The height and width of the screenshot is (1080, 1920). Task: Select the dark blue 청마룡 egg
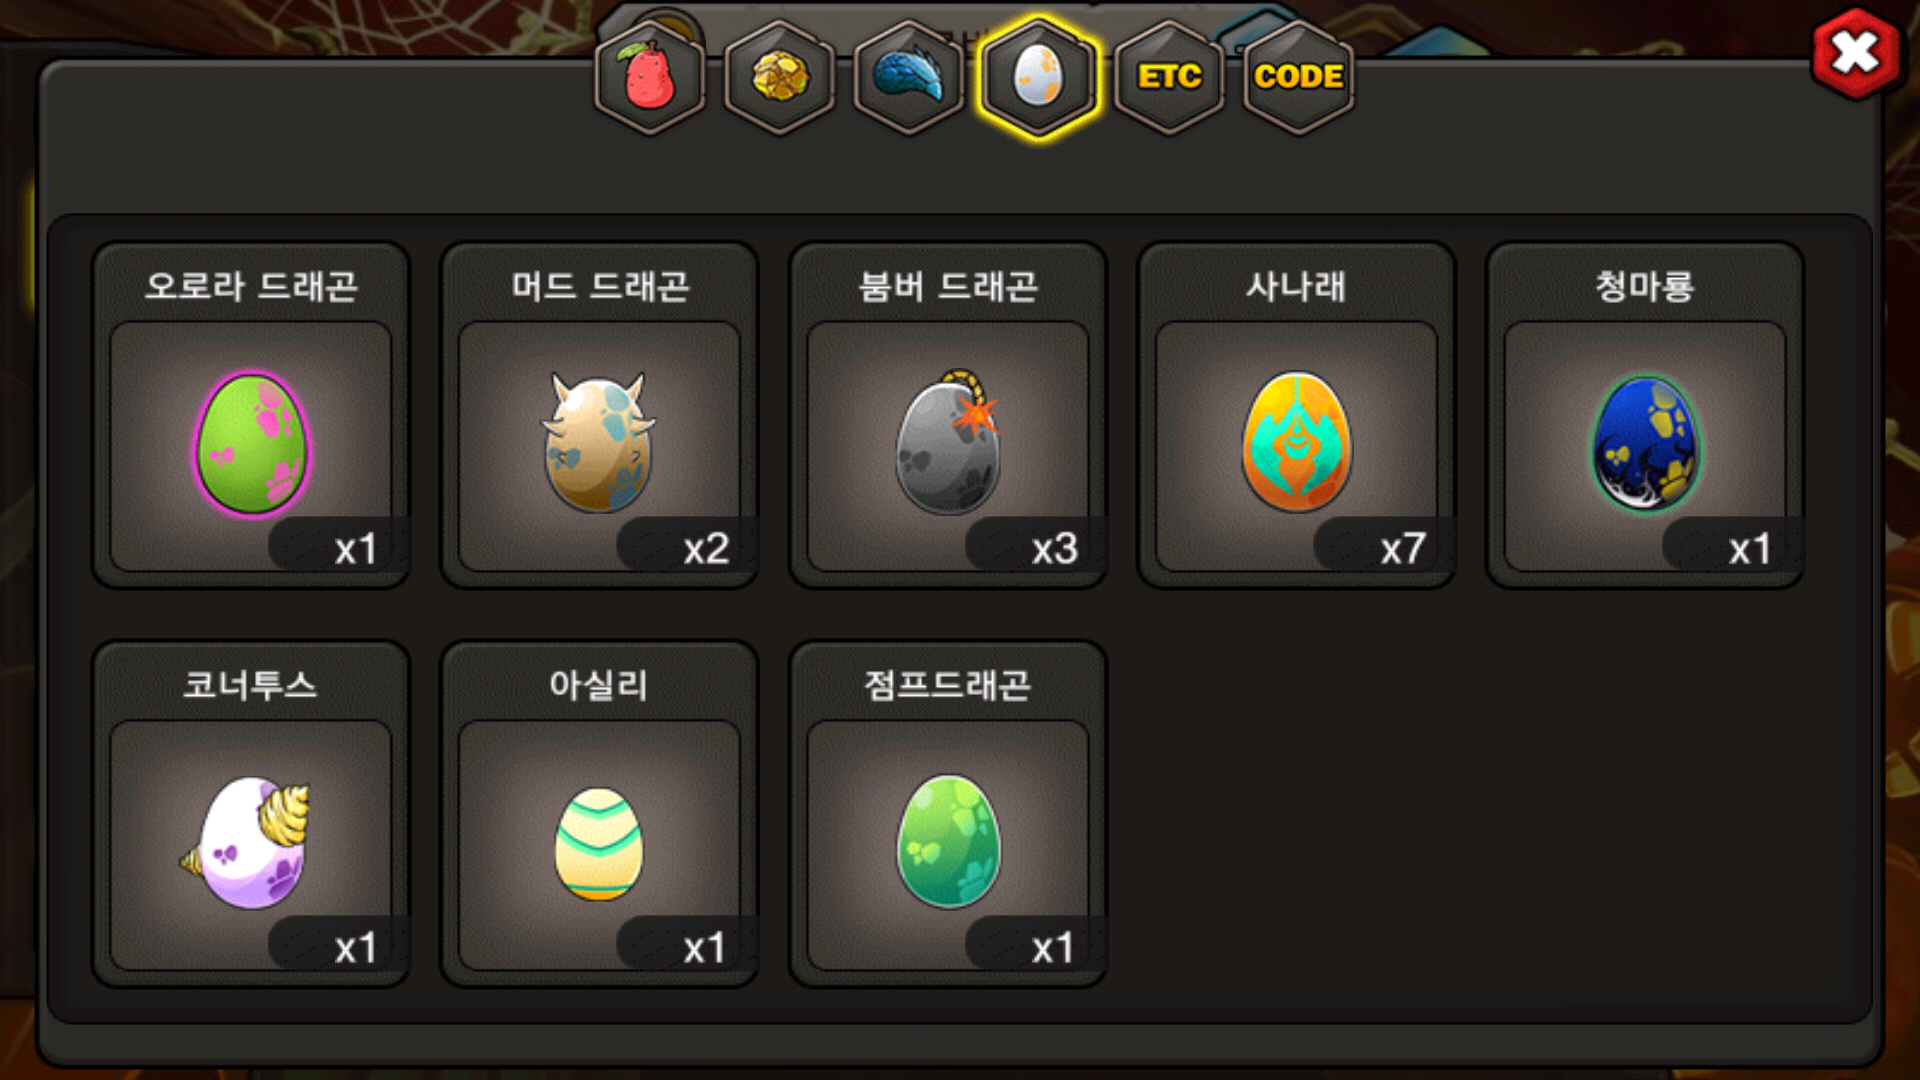click(1645, 444)
